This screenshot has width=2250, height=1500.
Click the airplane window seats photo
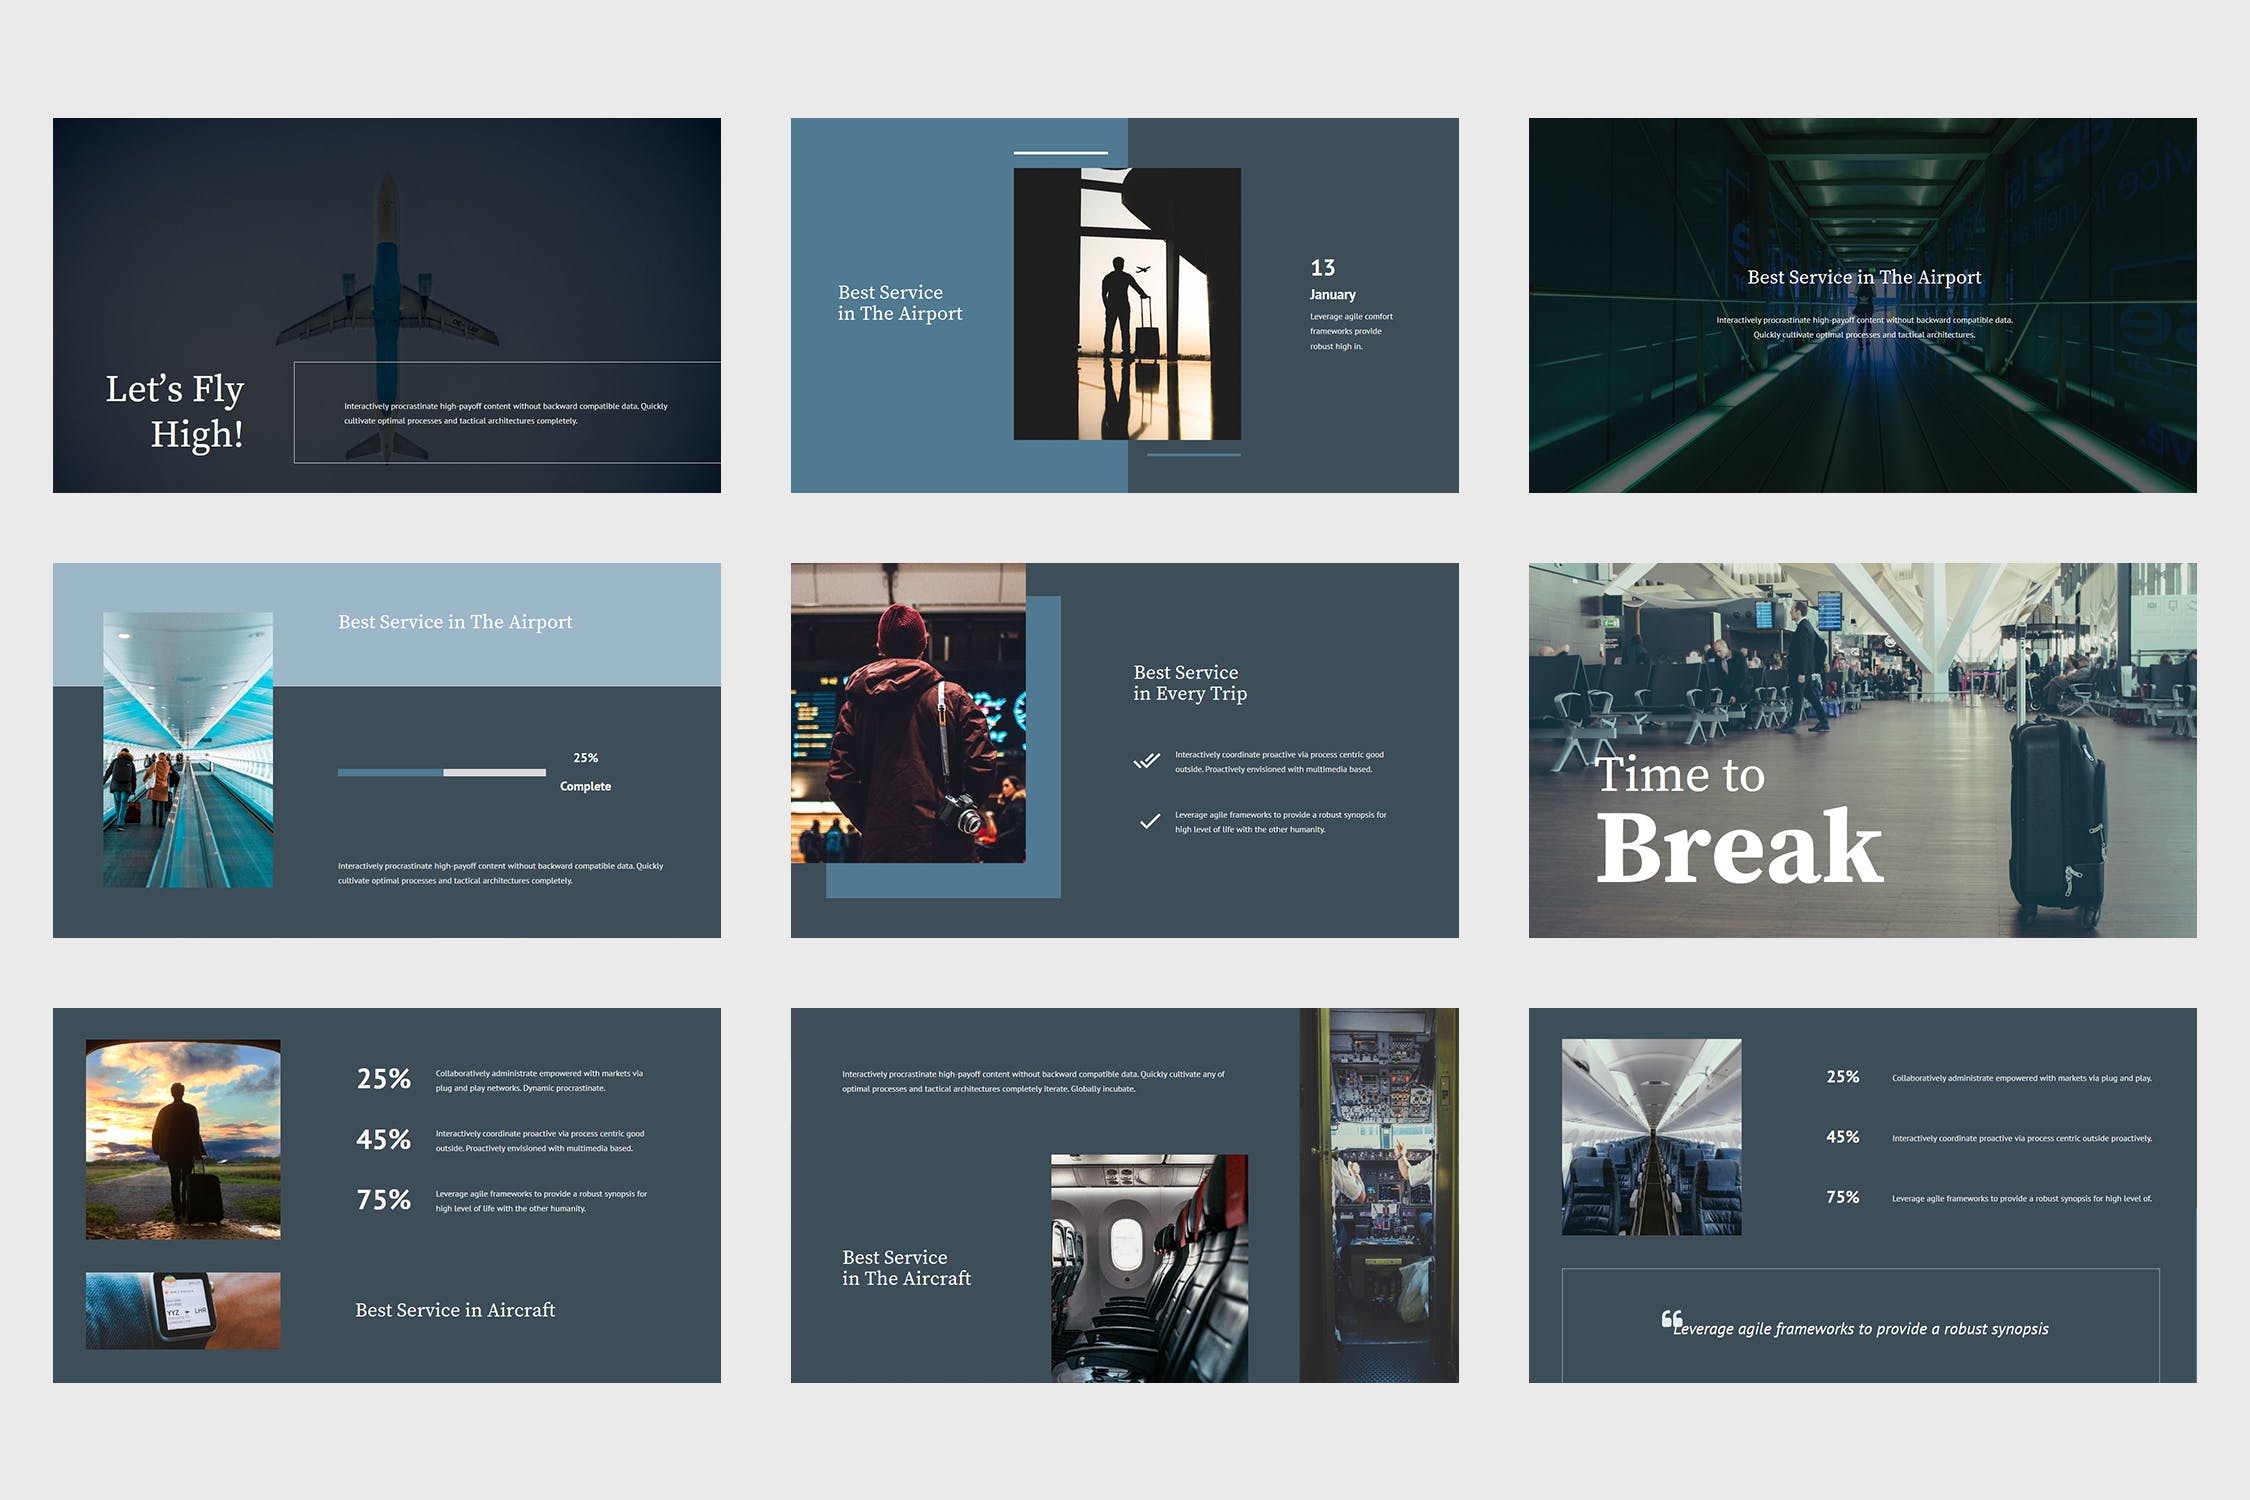click(x=1149, y=1268)
